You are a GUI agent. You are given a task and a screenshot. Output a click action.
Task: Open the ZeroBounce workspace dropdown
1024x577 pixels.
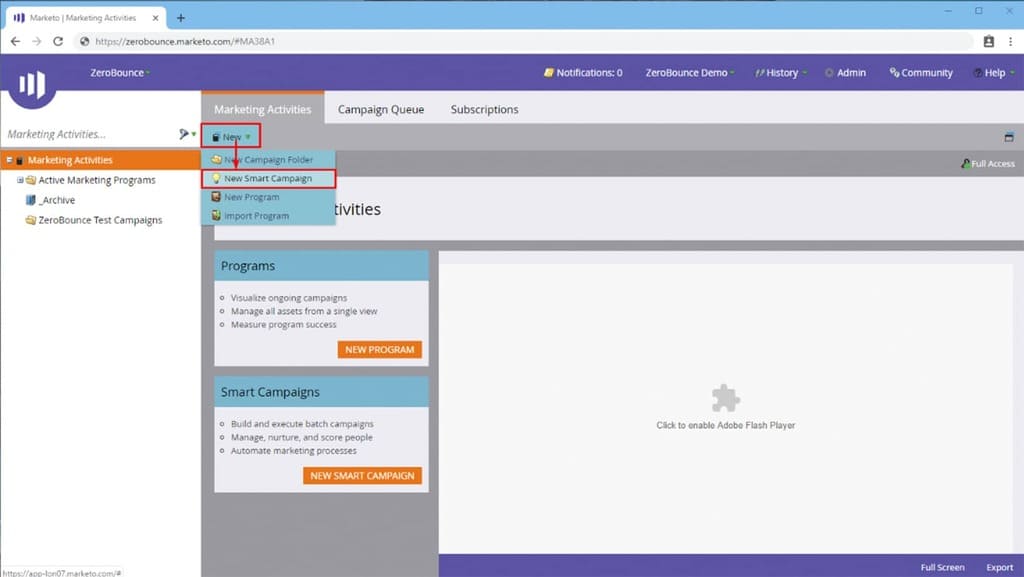[x=120, y=72]
